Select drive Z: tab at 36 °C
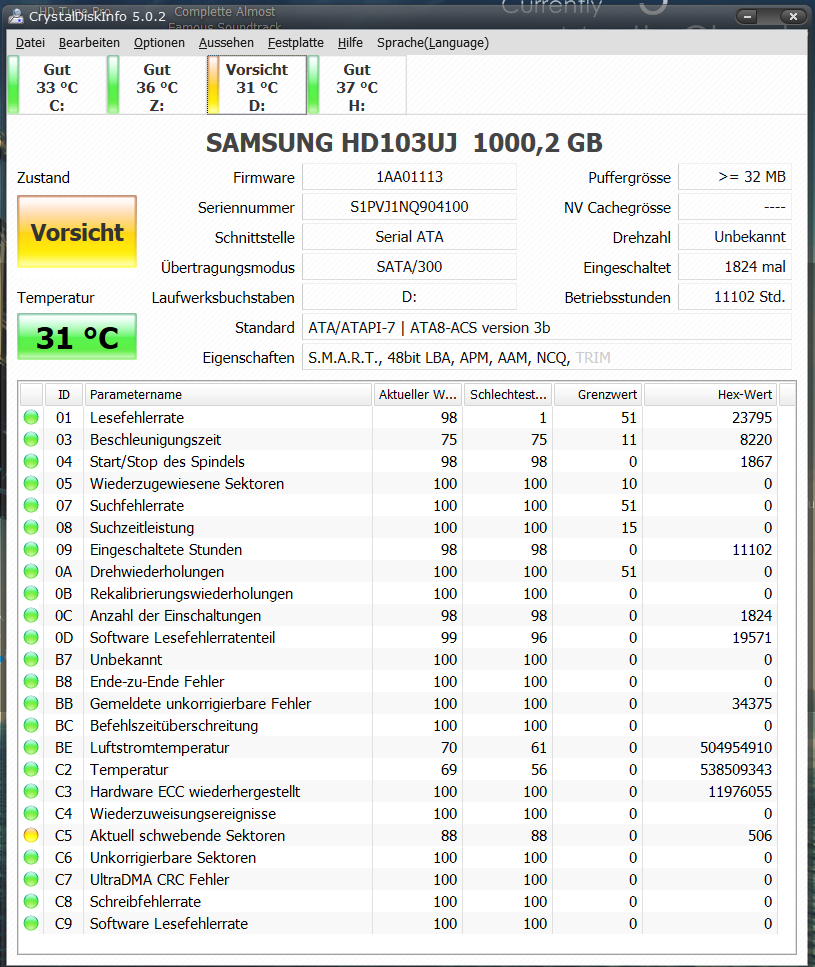Image resolution: width=815 pixels, height=967 pixels. pos(157,86)
